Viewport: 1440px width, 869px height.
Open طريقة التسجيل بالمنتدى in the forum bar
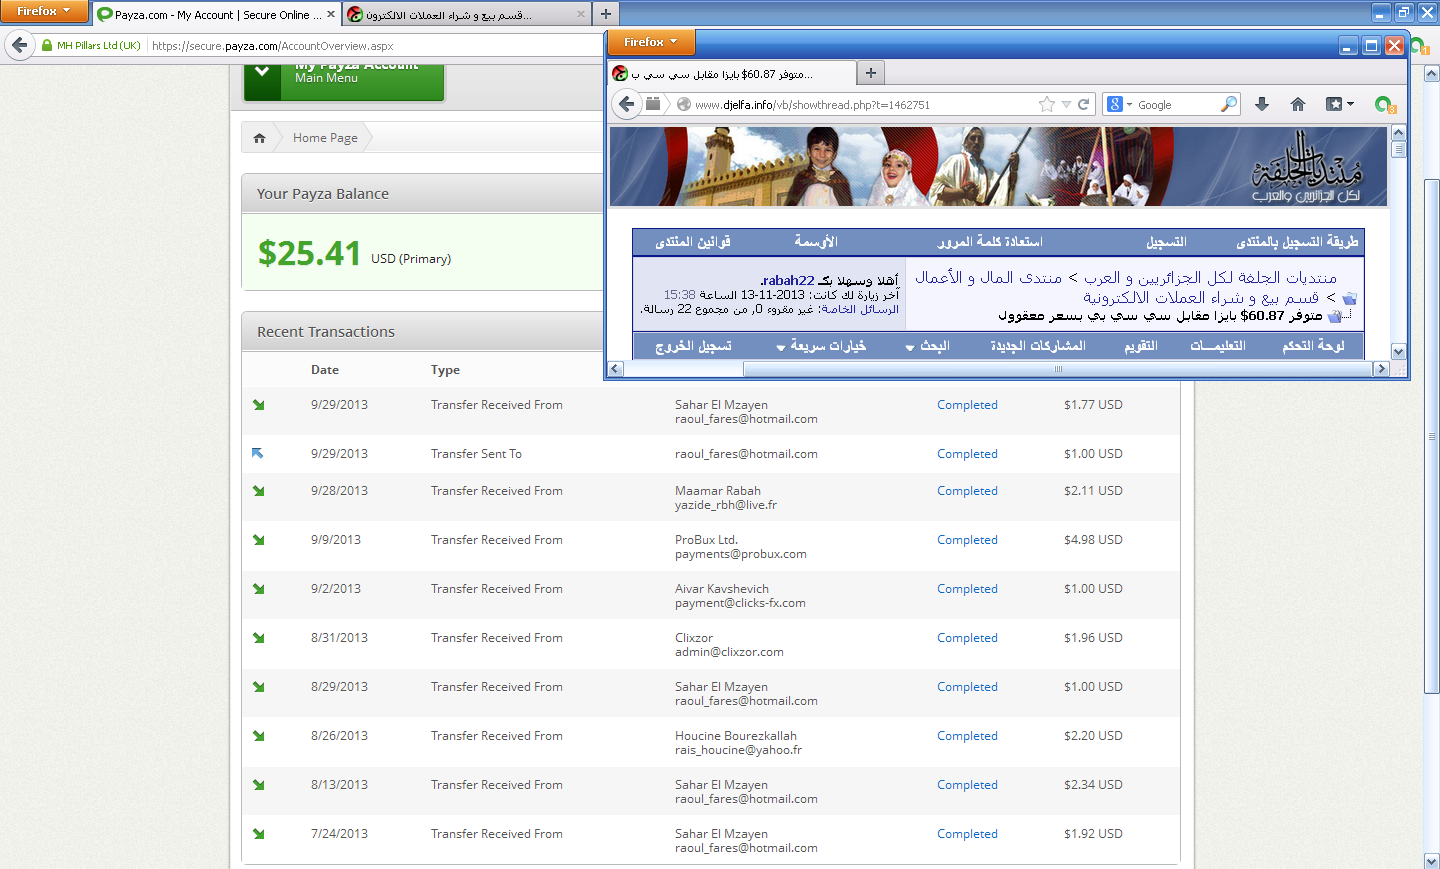[x=1297, y=242]
